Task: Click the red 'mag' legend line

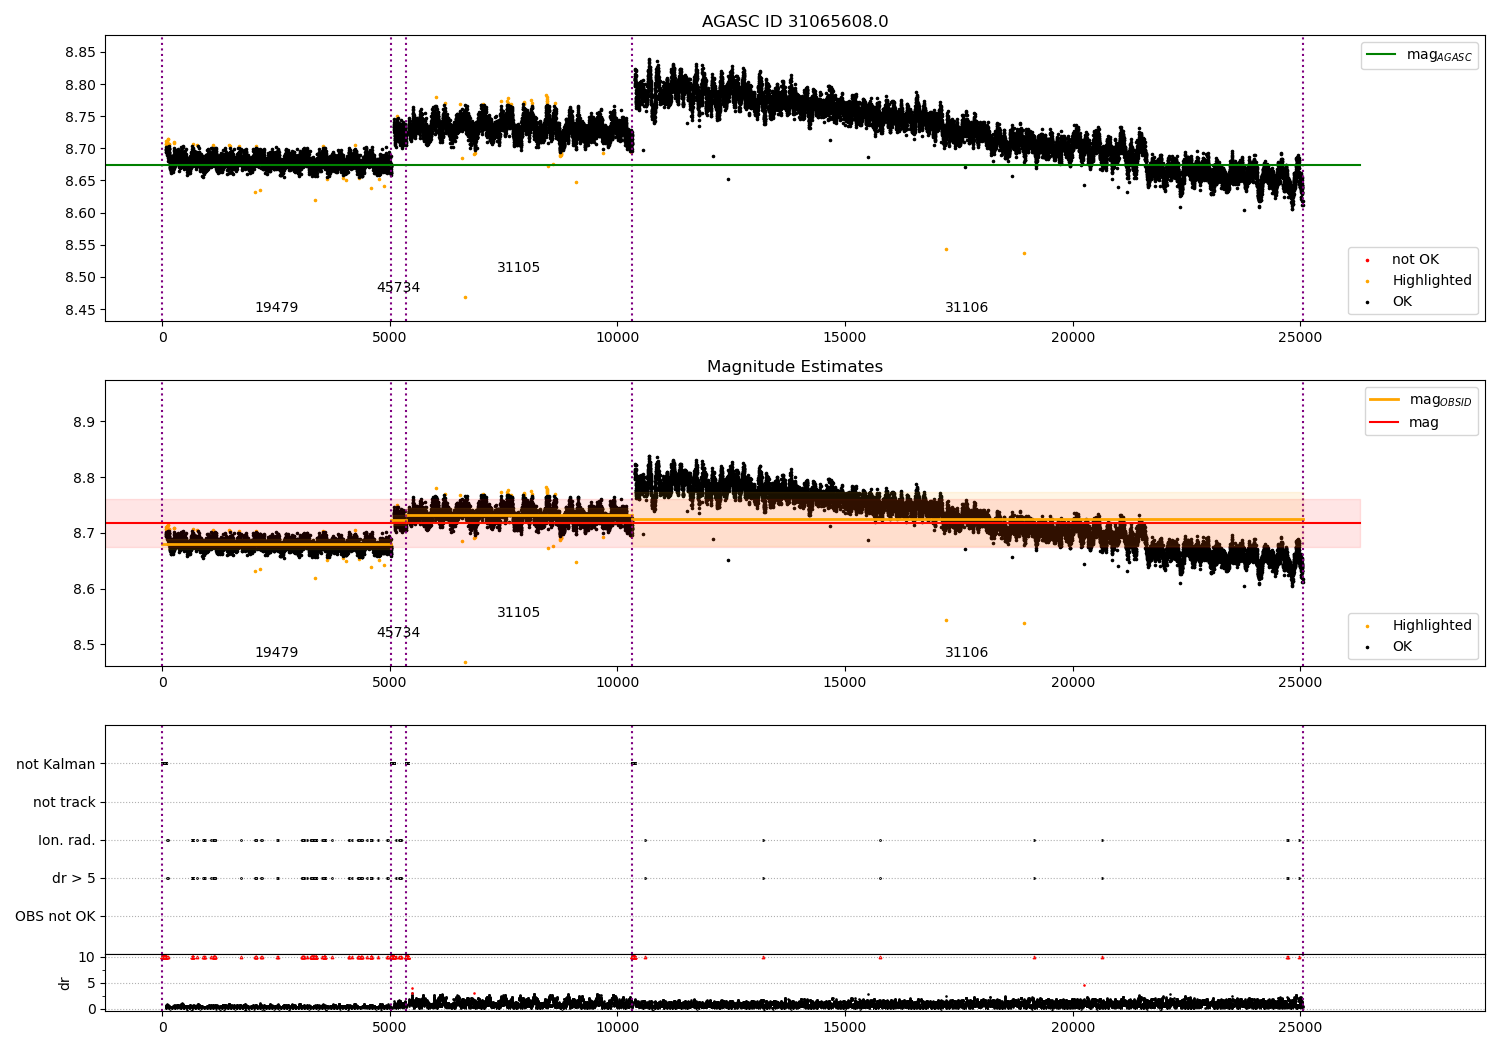Action: pos(1385,422)
